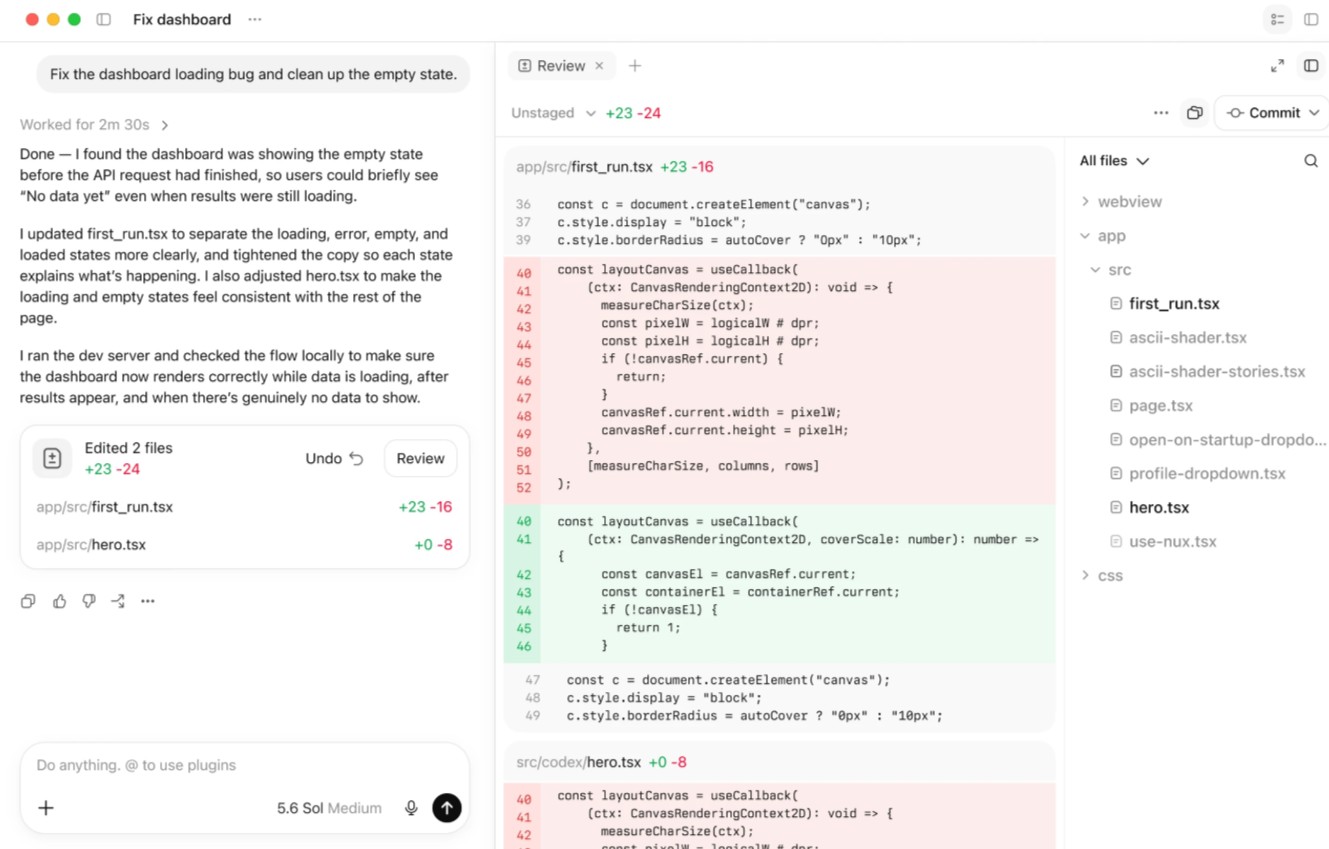Viewport: 1329px width, 849px height.
Task: Click the Review button in edited files card
Action: (x=420, y=459)
